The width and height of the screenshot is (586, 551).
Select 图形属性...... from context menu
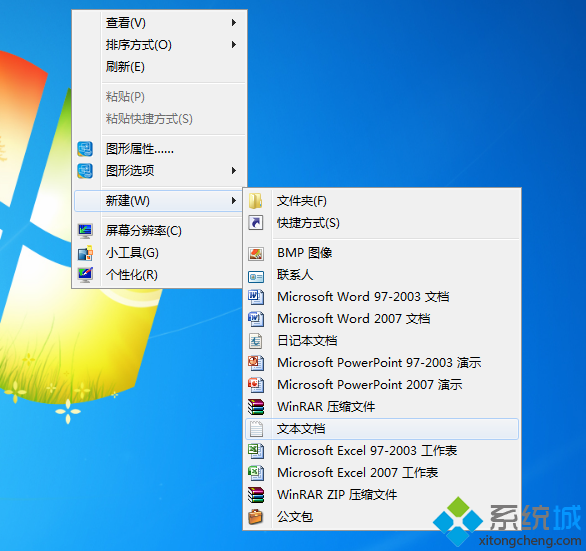pos(160,149)
